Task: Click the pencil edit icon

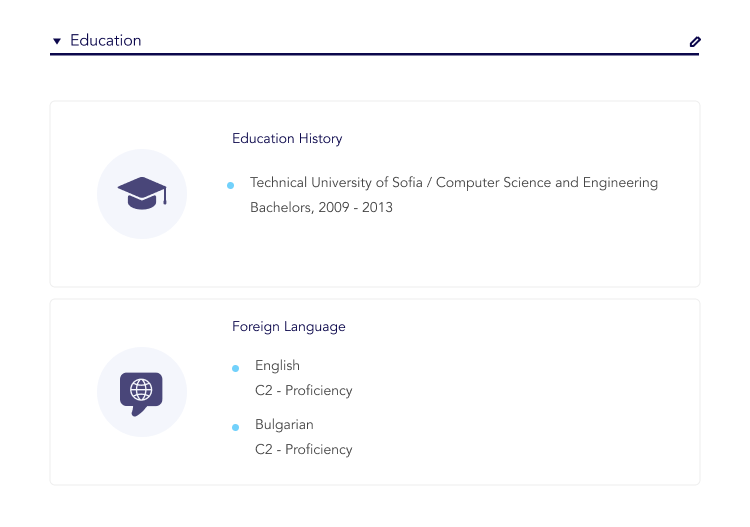Action: [x=695, y=42]
